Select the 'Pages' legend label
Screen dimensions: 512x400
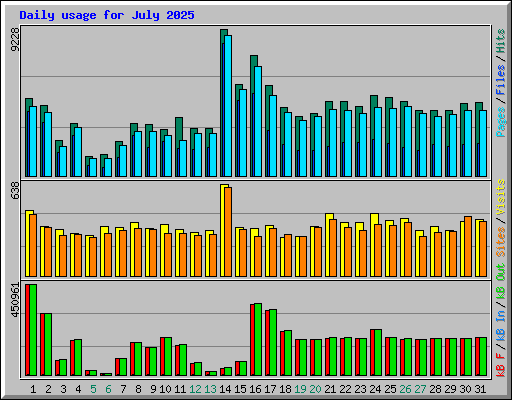[x=501, y=122]
